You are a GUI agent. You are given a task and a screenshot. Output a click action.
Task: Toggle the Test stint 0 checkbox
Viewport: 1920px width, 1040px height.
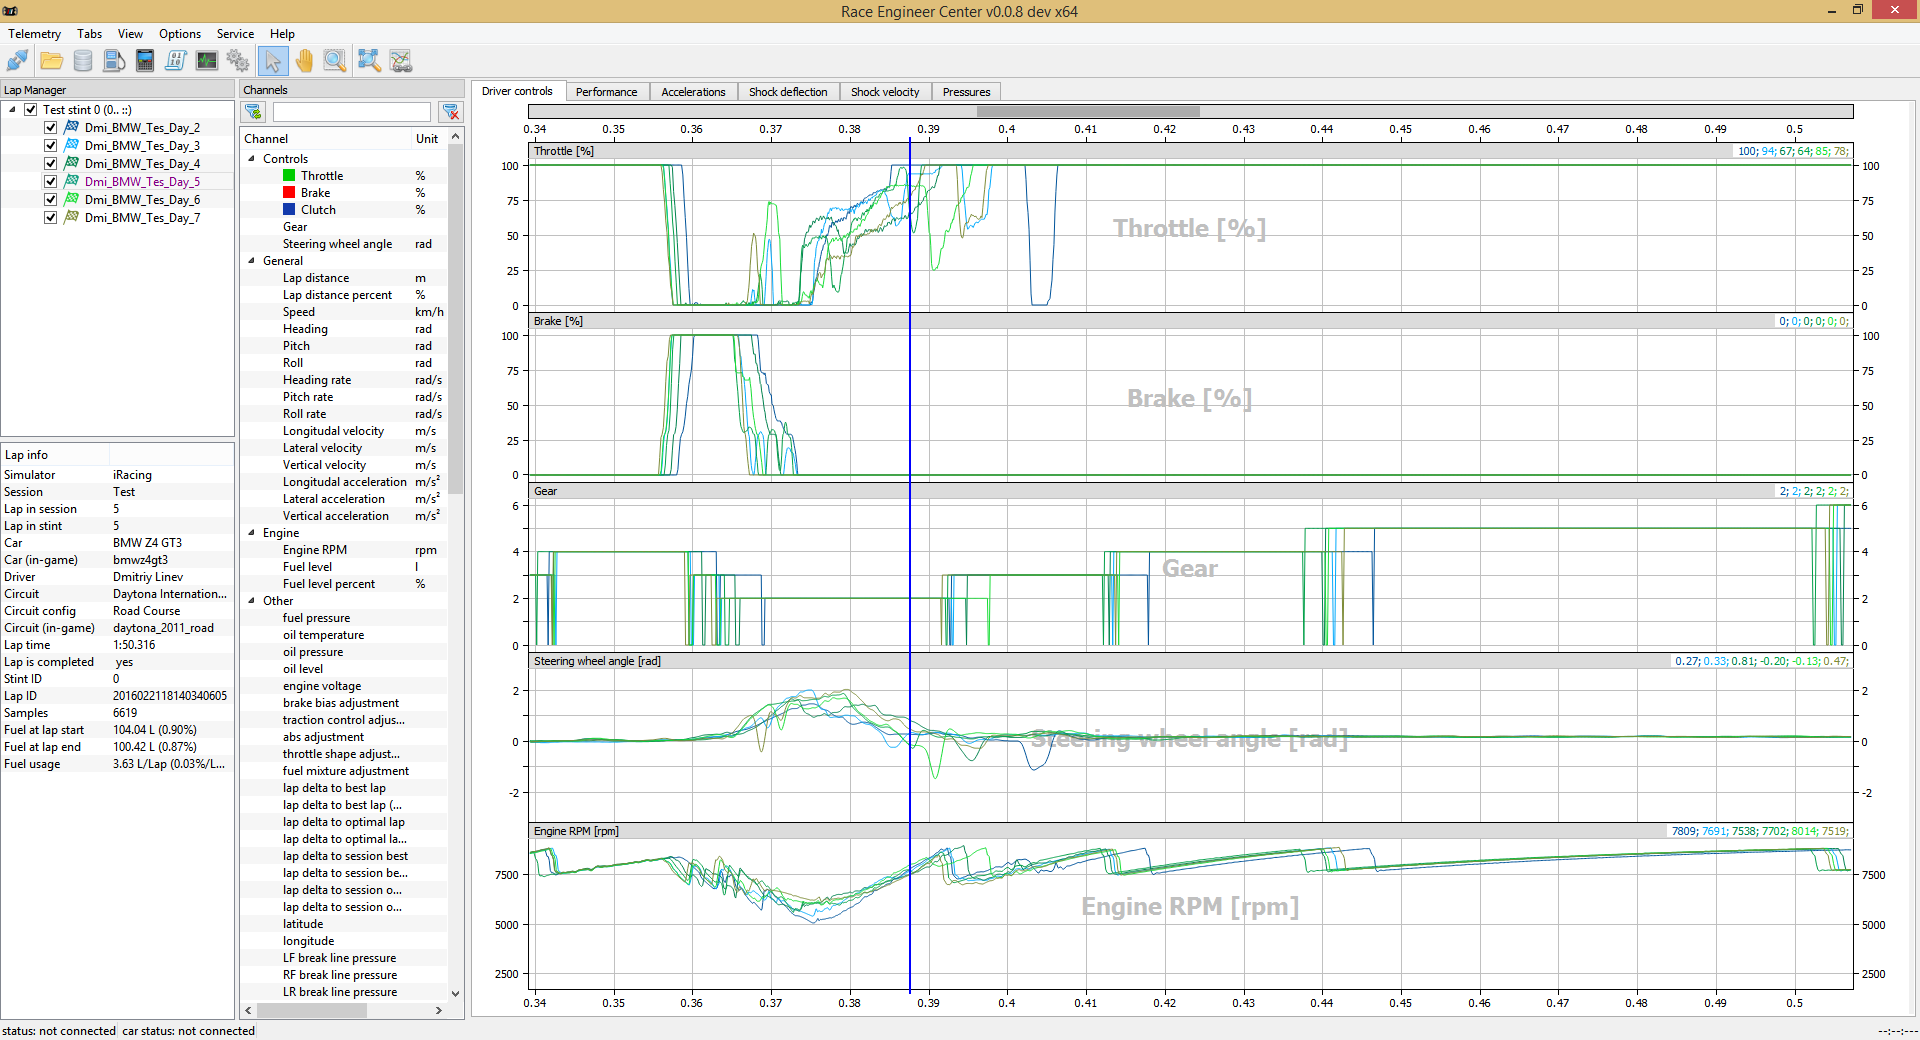pos(31,110)
